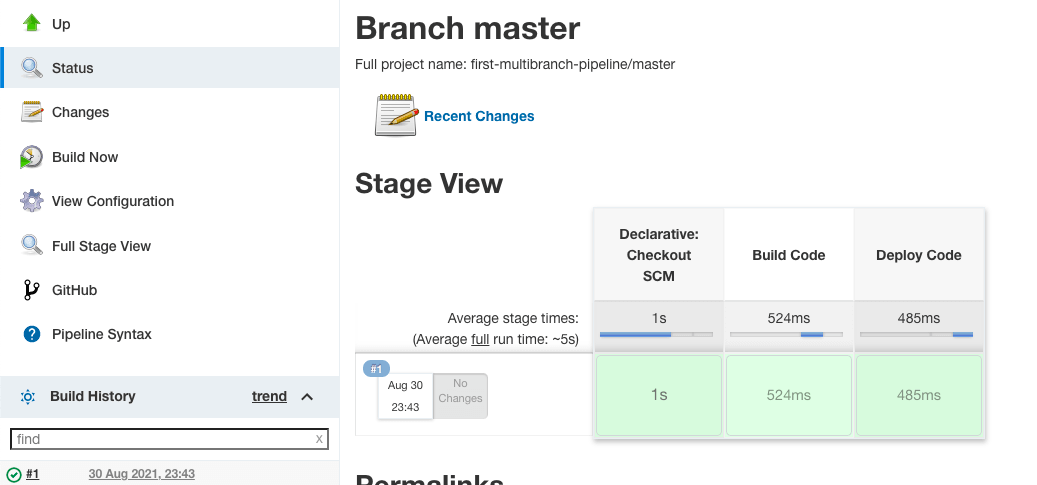Click the Status magnifier icon
This screenshot has width=1037, height=485.
pyautogui.click(x=31, y=67)
